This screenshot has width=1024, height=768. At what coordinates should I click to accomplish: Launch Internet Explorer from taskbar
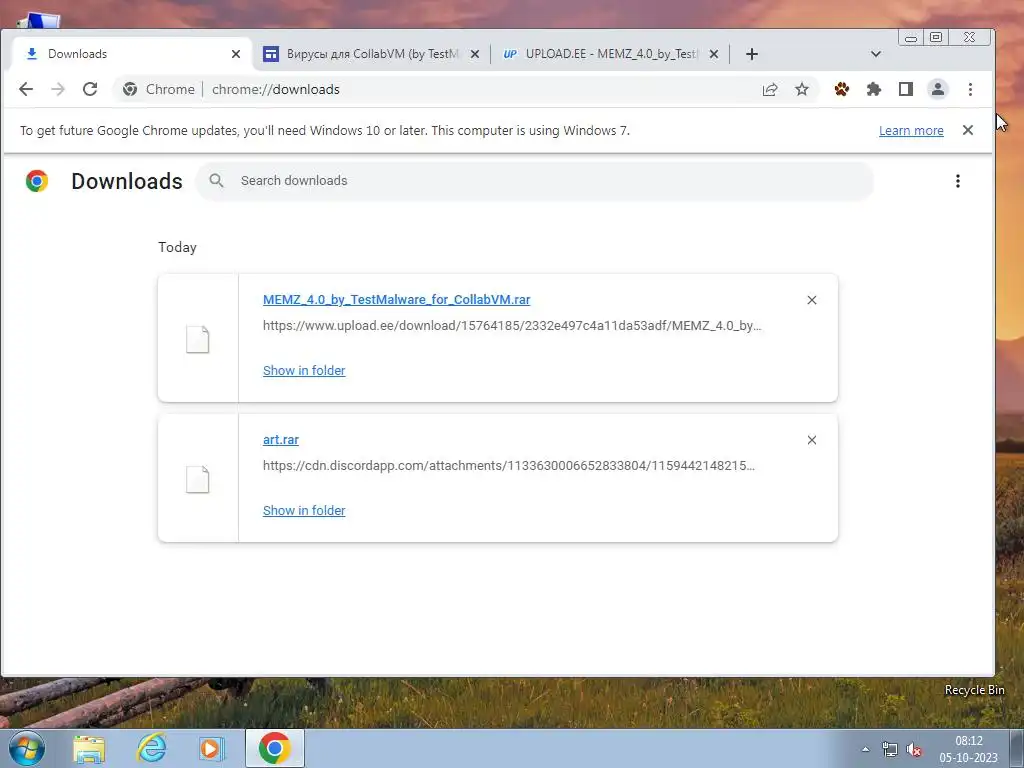[151, 749]
